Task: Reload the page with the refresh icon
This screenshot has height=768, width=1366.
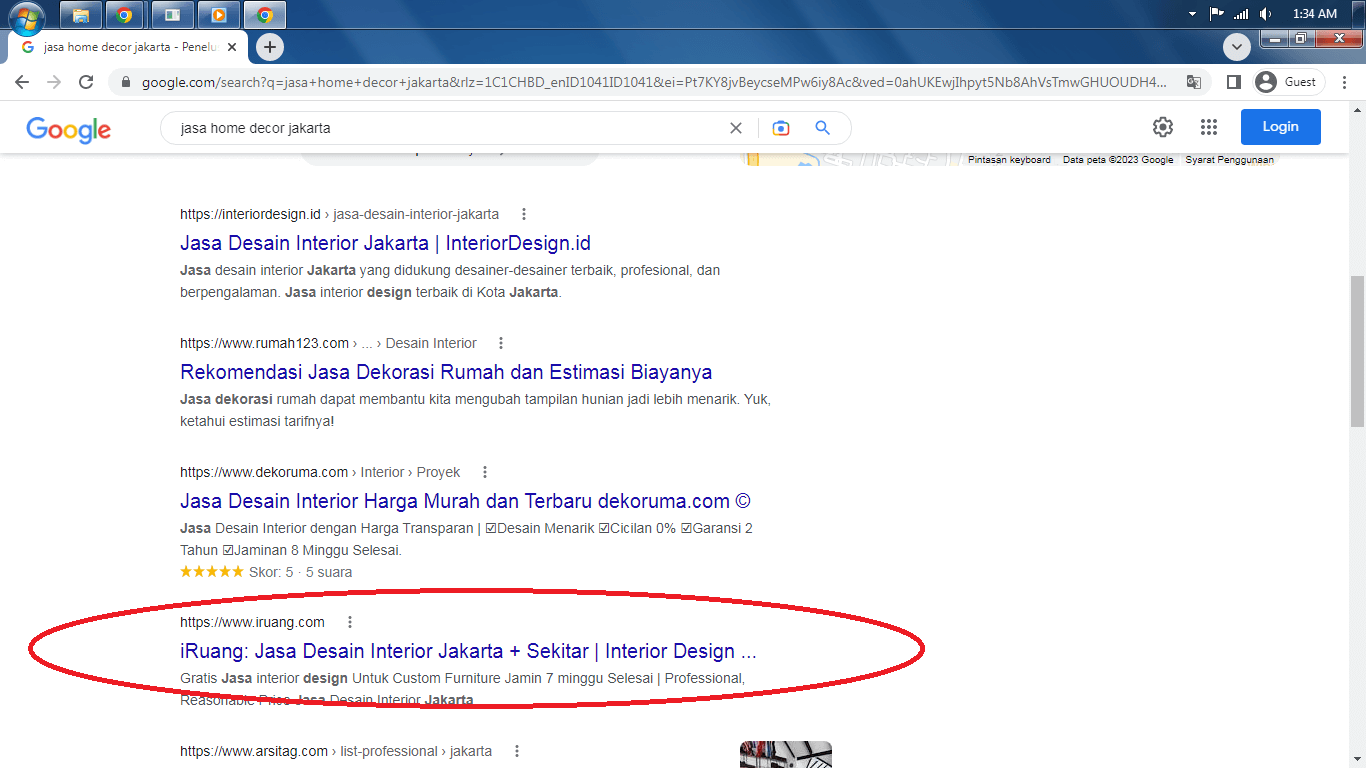Action: pyautogui.click(x=86, y=82)
